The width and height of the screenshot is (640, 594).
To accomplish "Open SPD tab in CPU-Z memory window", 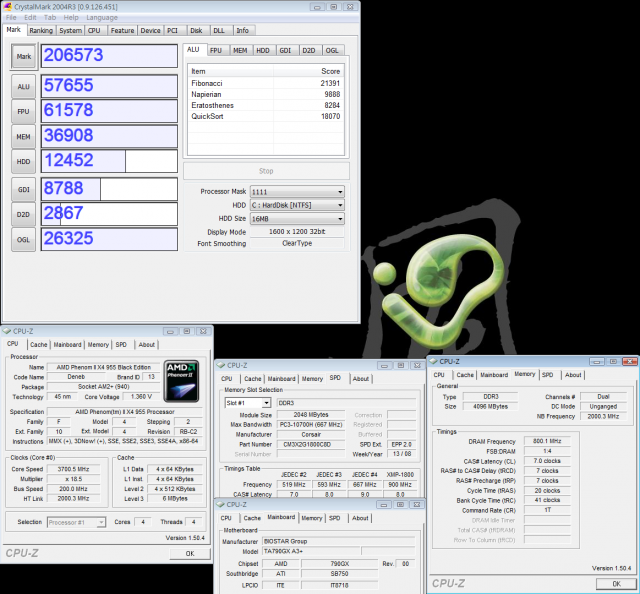I will coord(547,375).
